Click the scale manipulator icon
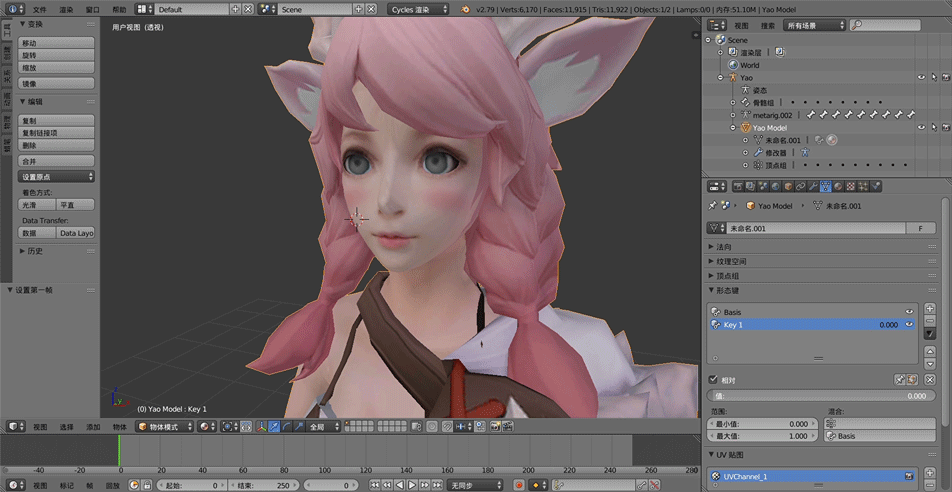This screenshot has height=492, width=952. point(299,426)
